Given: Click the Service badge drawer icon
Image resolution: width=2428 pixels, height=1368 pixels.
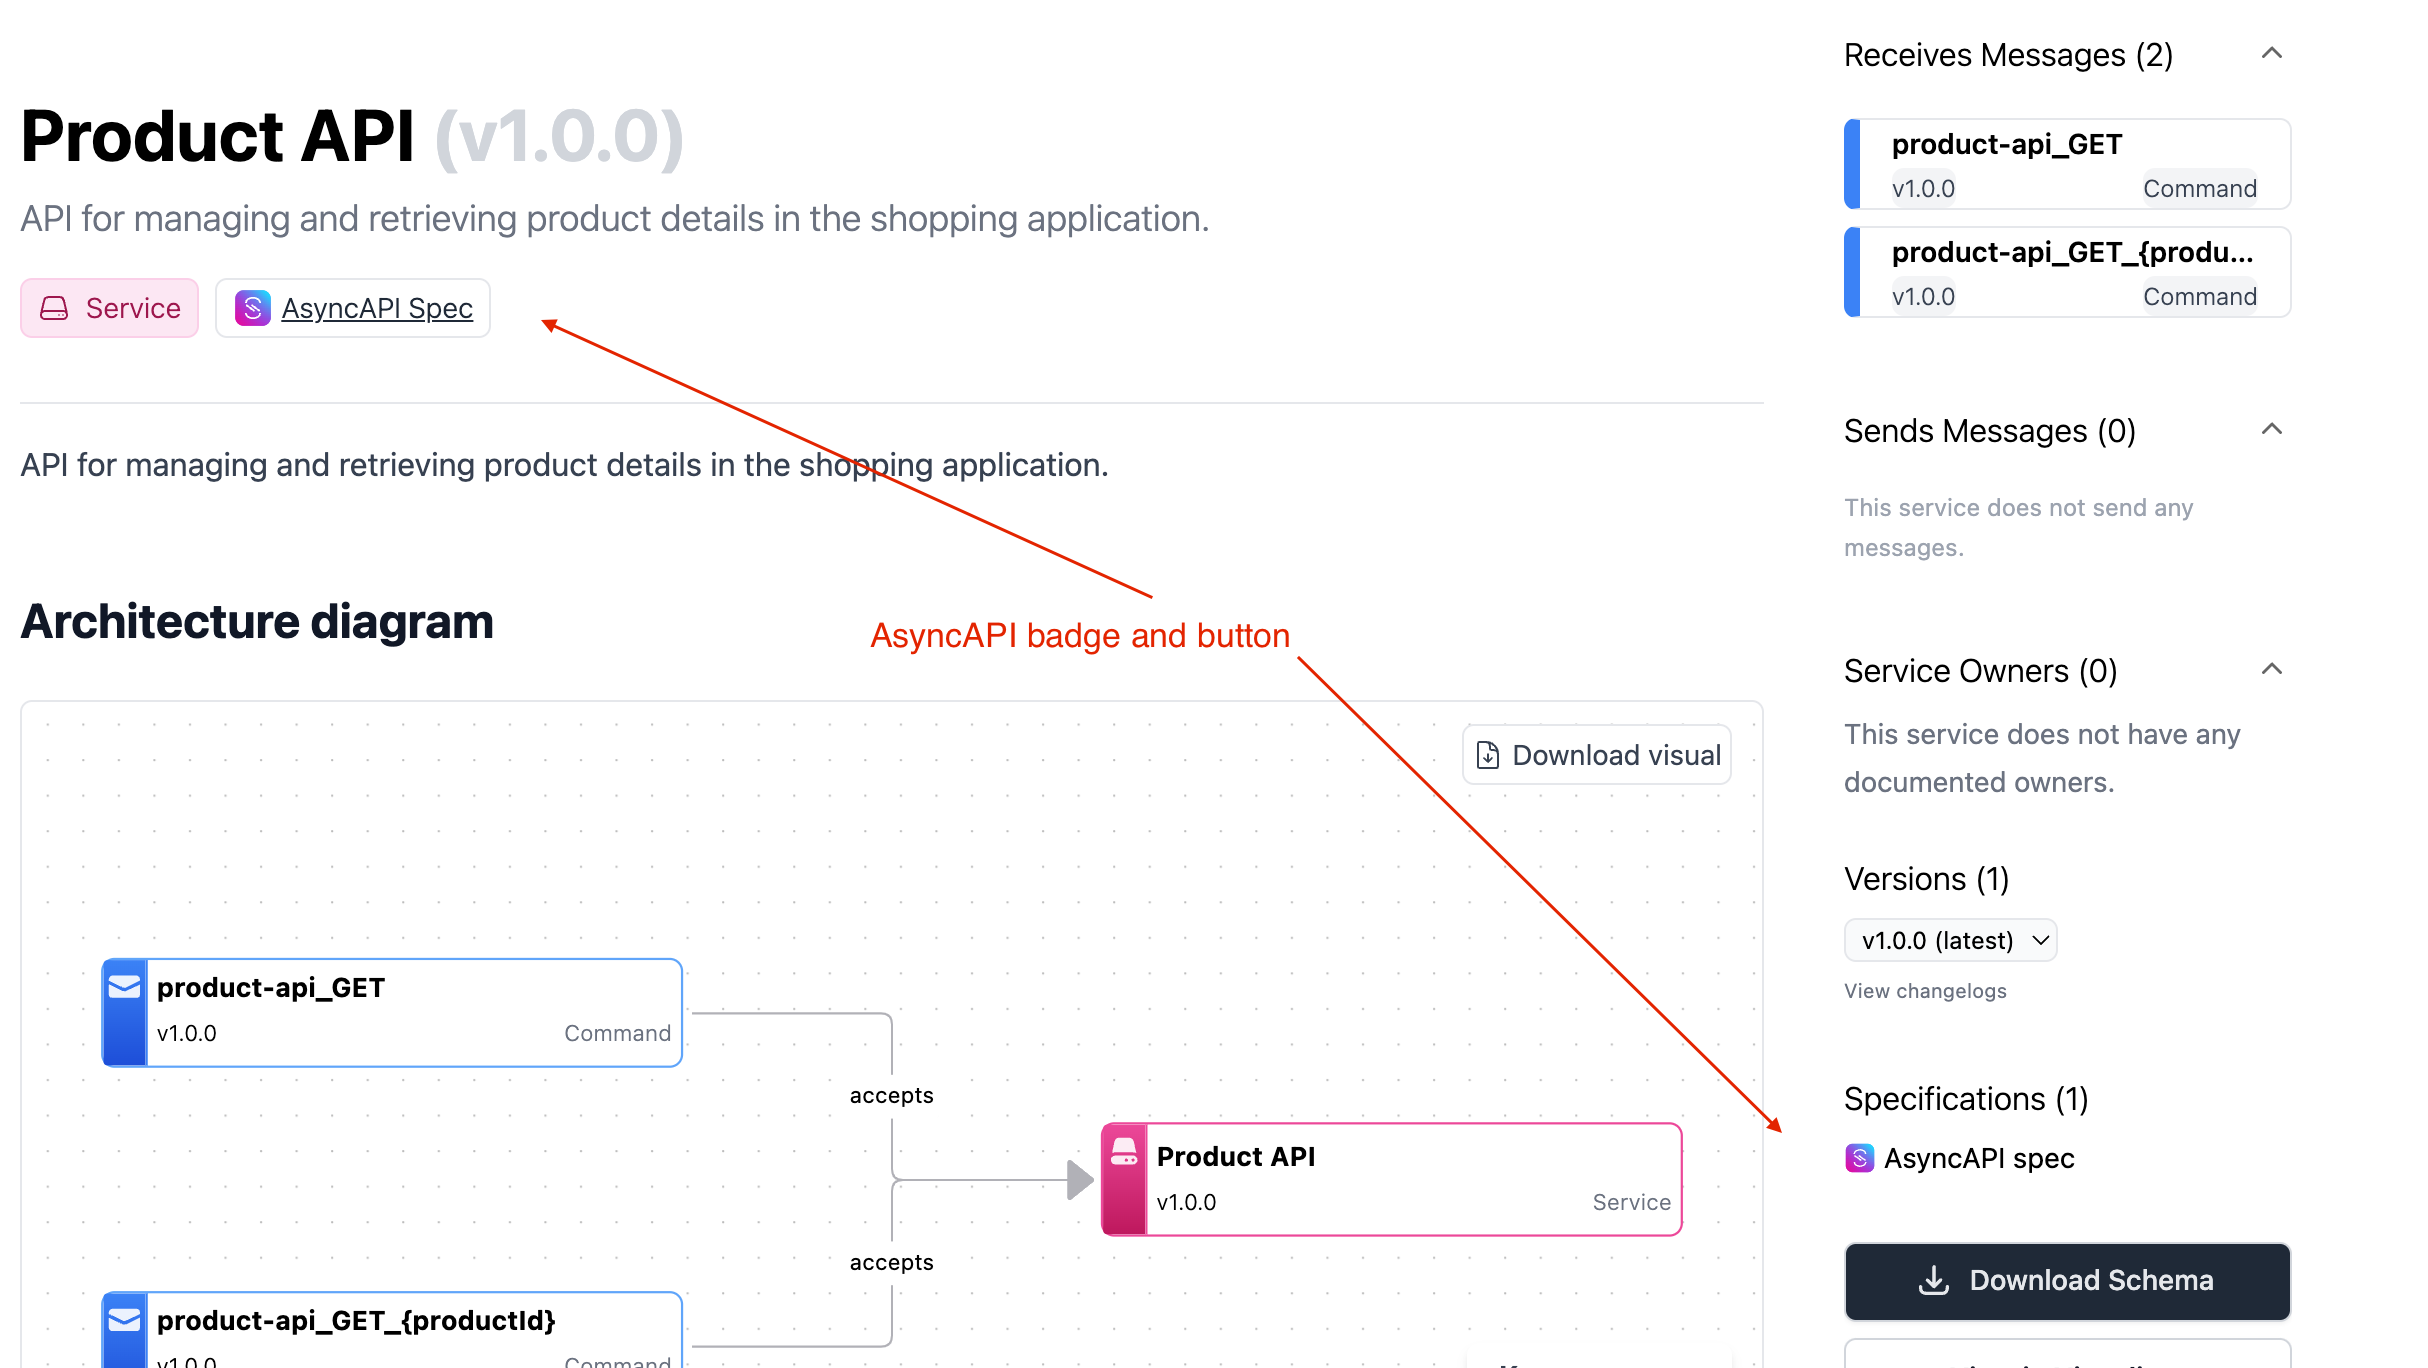Looking at the screenshot, I should click(x=54, y=308).
